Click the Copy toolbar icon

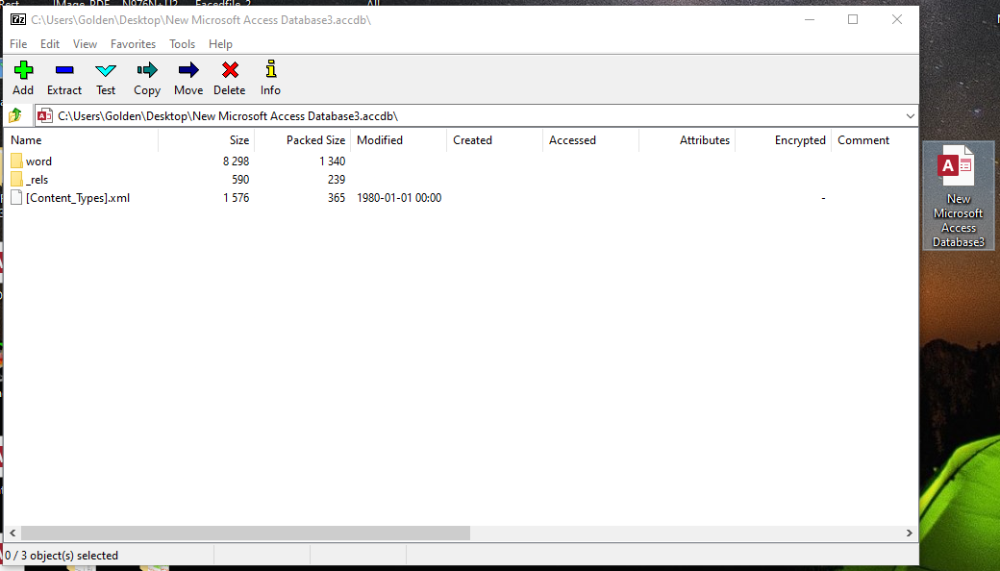(147, 70)
